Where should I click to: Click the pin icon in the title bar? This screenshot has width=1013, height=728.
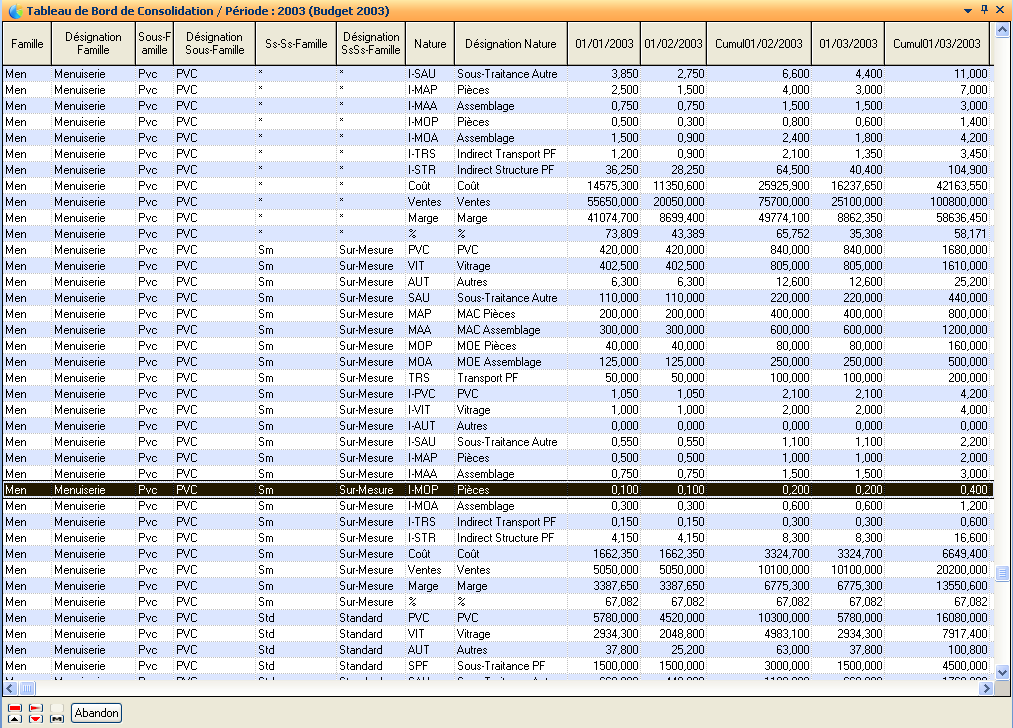tap(984, 10)
